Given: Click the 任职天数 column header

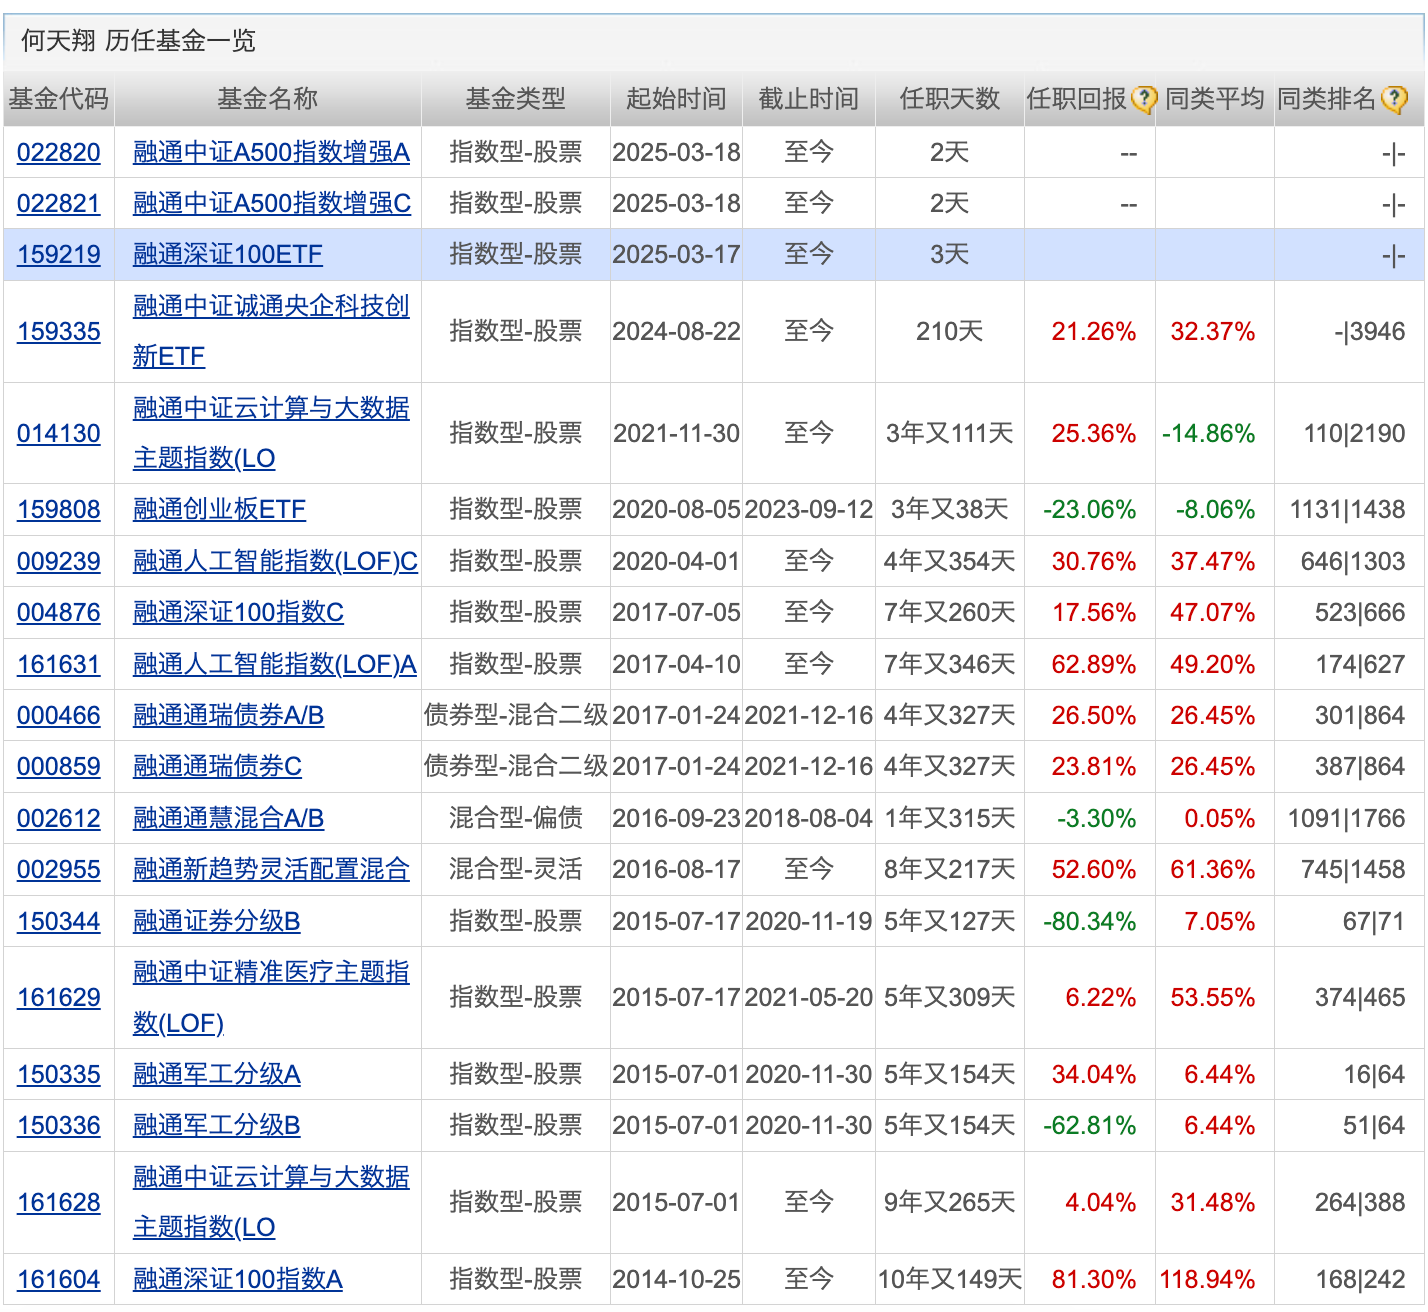Looking at the screenshot, I should (x=949, y=99).
